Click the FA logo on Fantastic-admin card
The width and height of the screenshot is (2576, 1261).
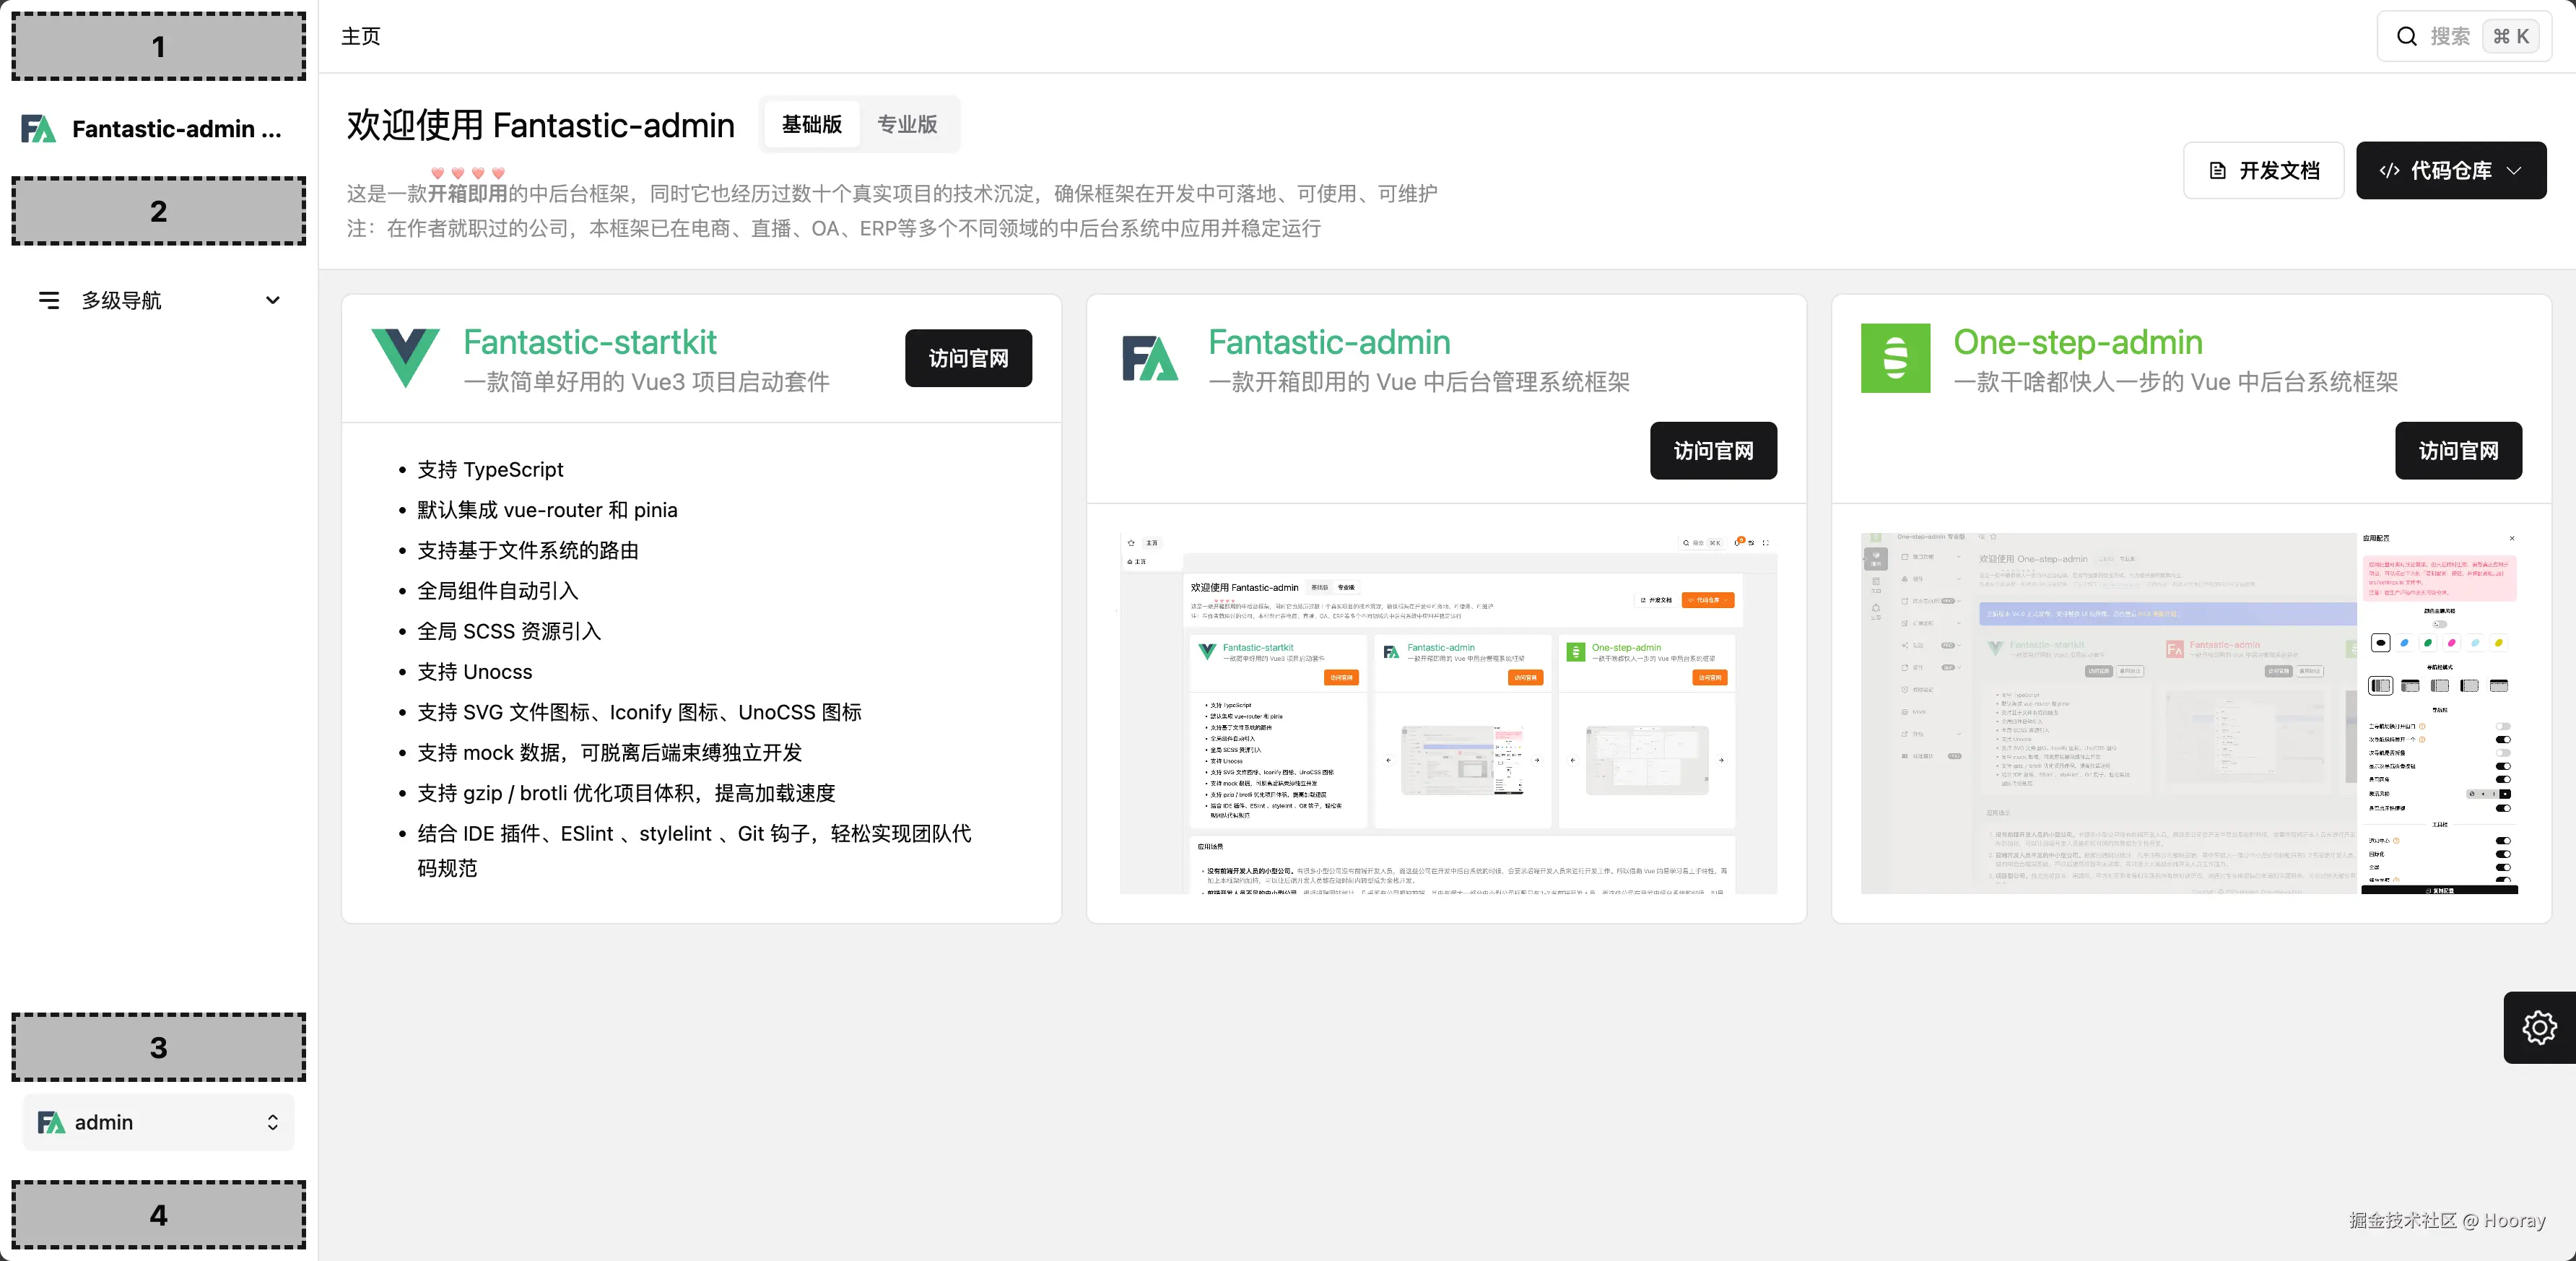click(1150, 358)
